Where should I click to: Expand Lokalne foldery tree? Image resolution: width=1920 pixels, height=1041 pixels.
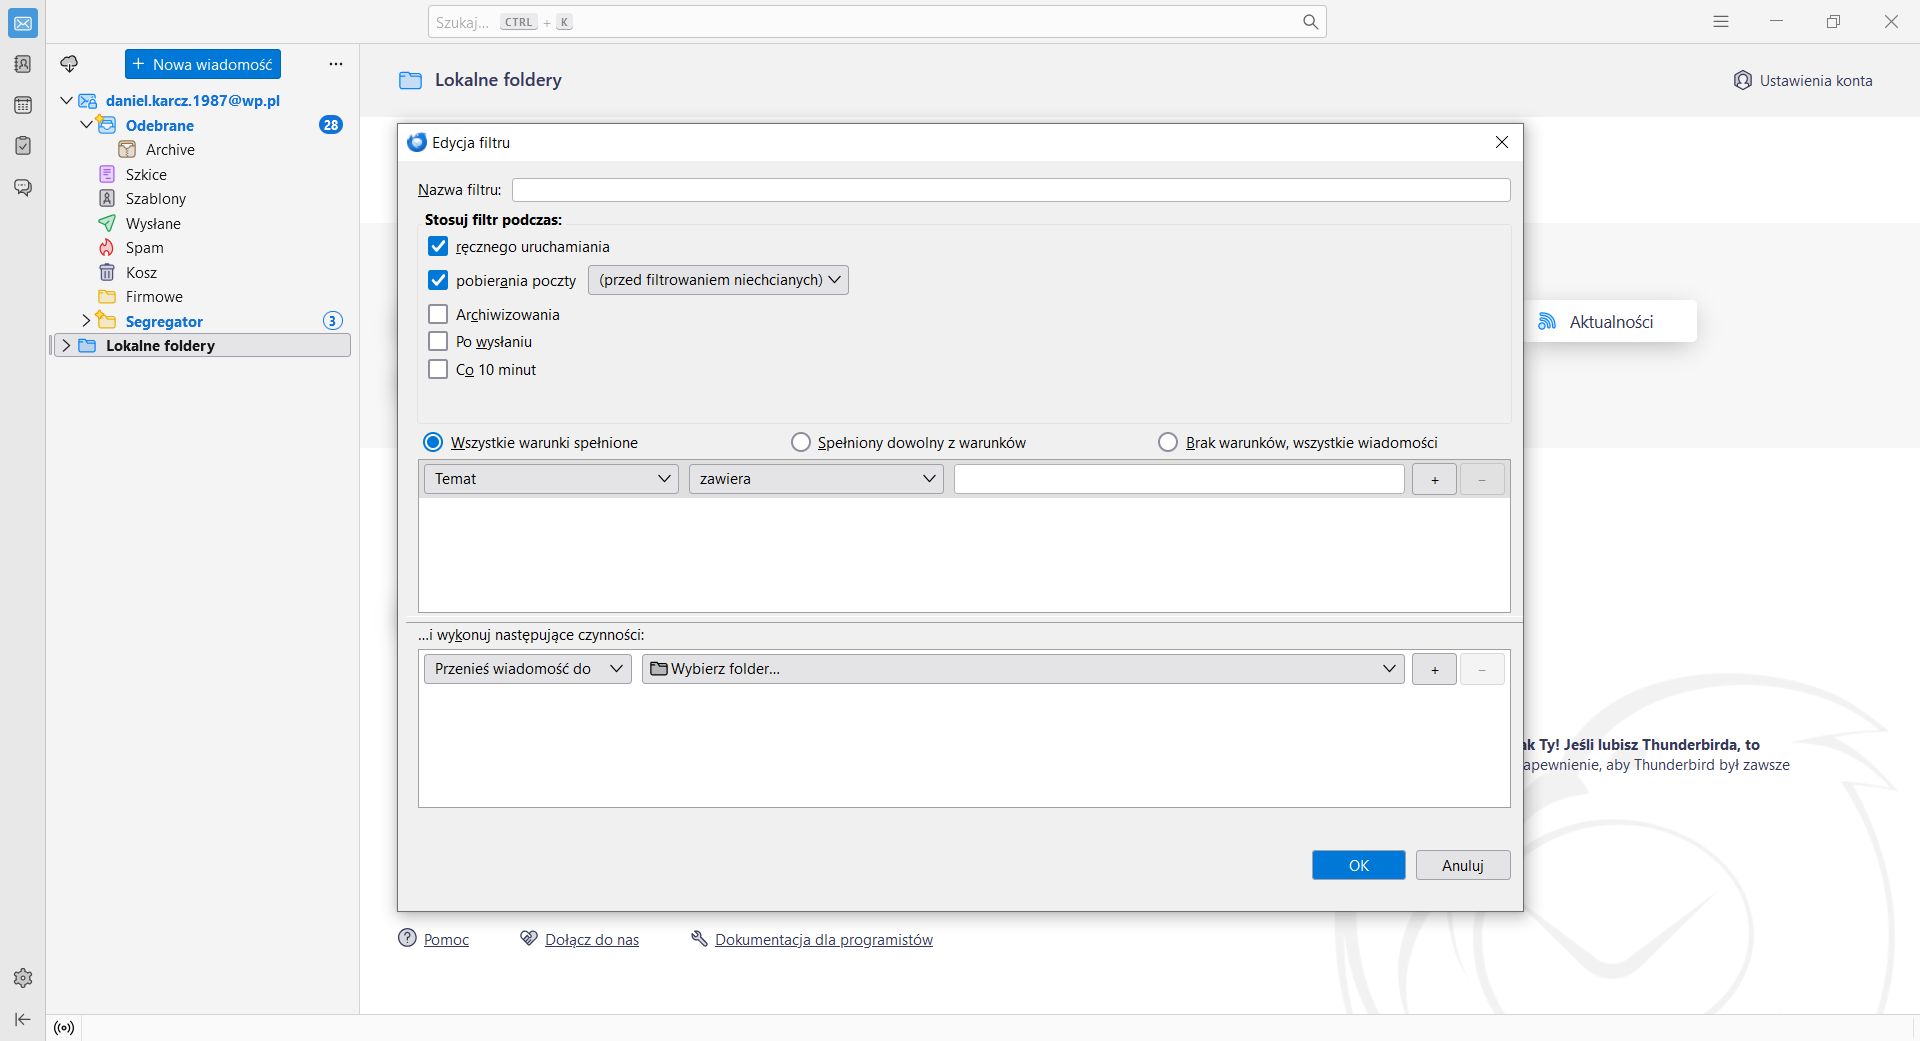coord(66,345)
